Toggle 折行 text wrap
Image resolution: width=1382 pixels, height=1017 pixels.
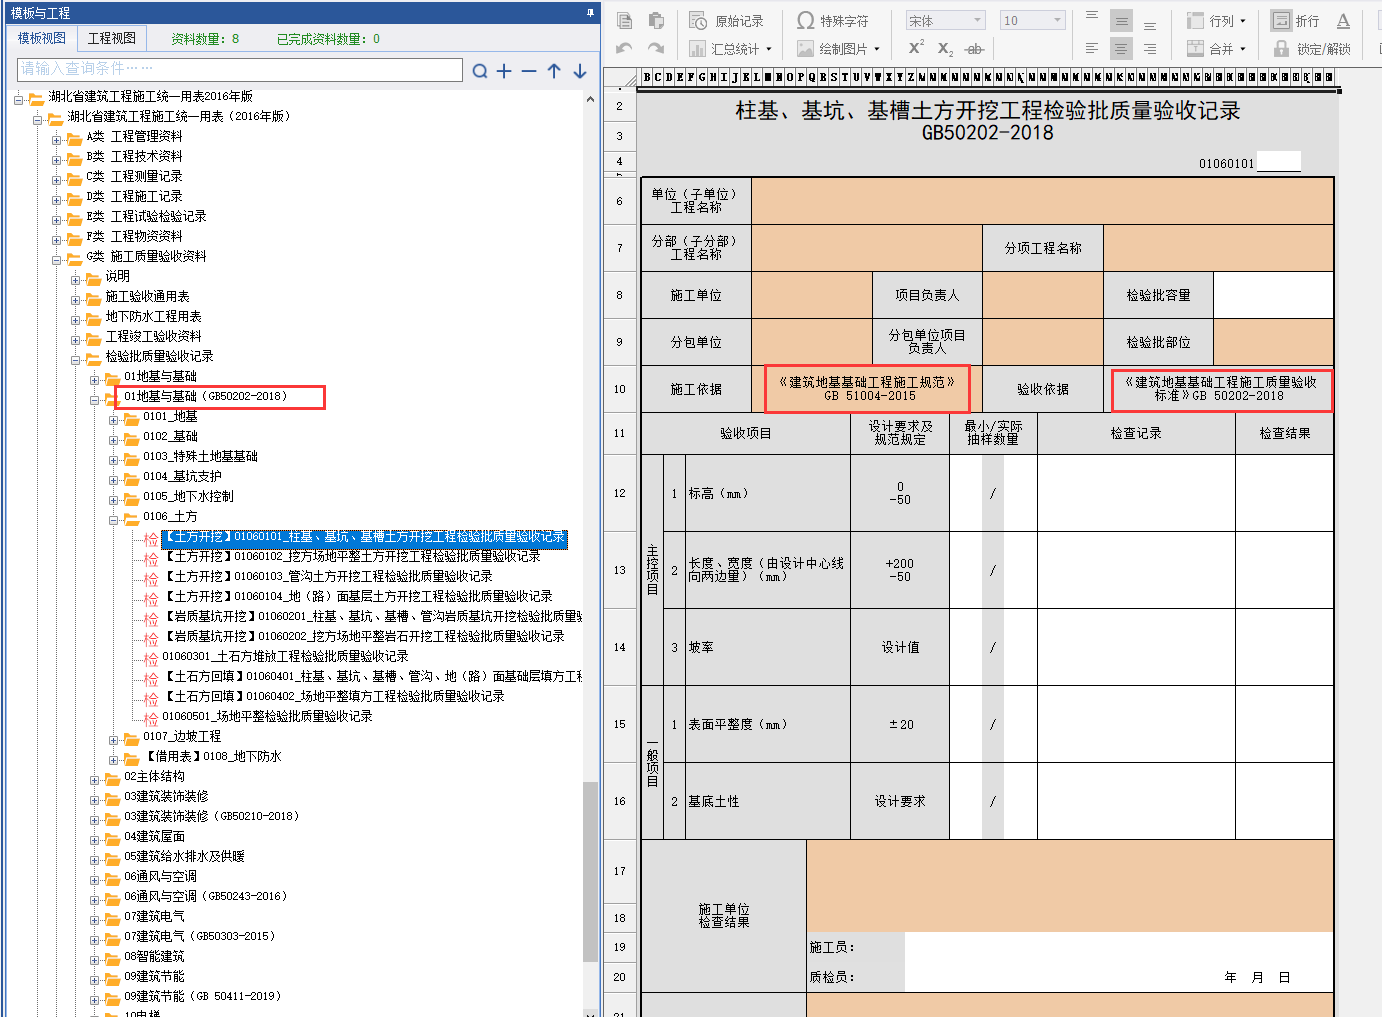click(x=1295, y=20)
